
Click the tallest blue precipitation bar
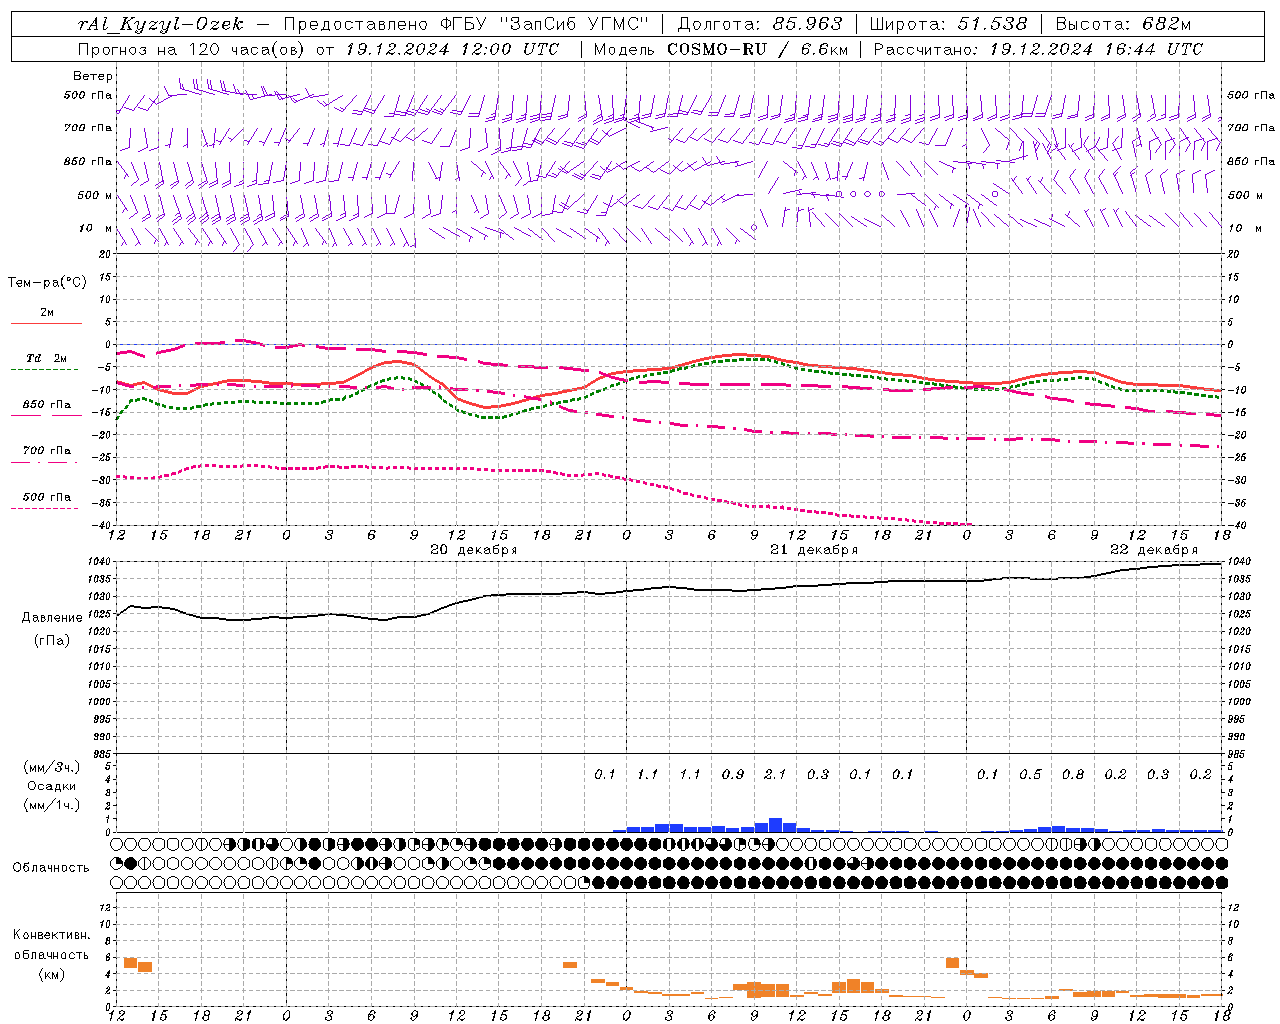click(775, 825)
